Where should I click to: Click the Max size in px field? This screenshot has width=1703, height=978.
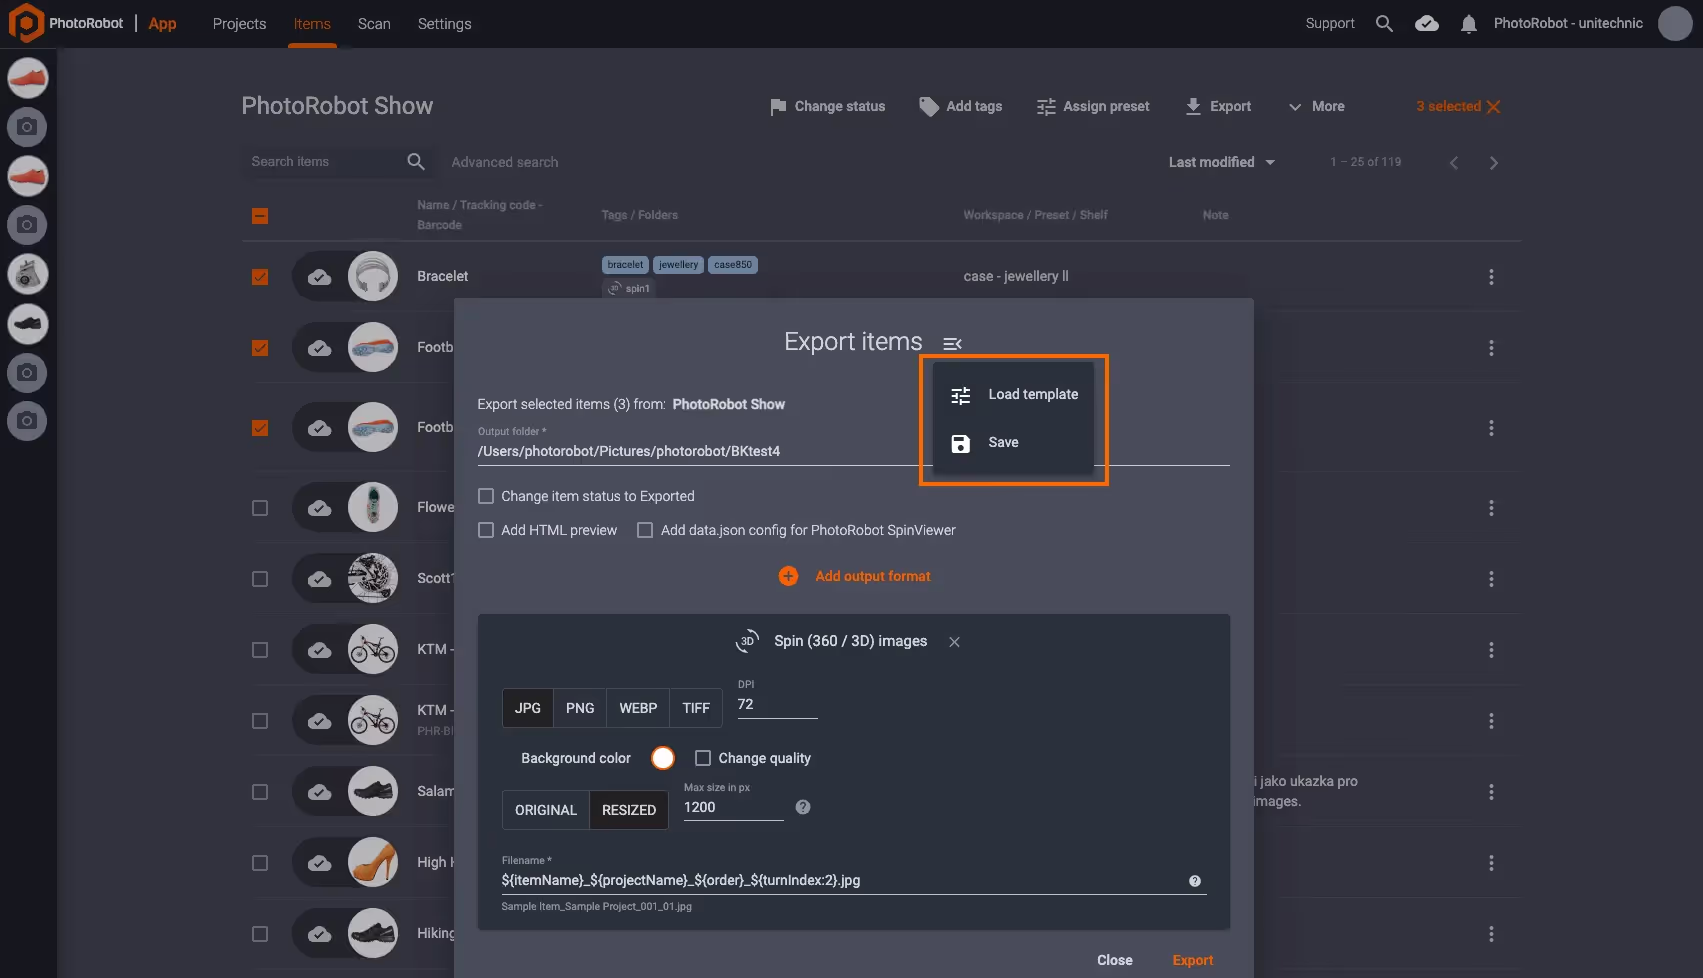(733, 807)
